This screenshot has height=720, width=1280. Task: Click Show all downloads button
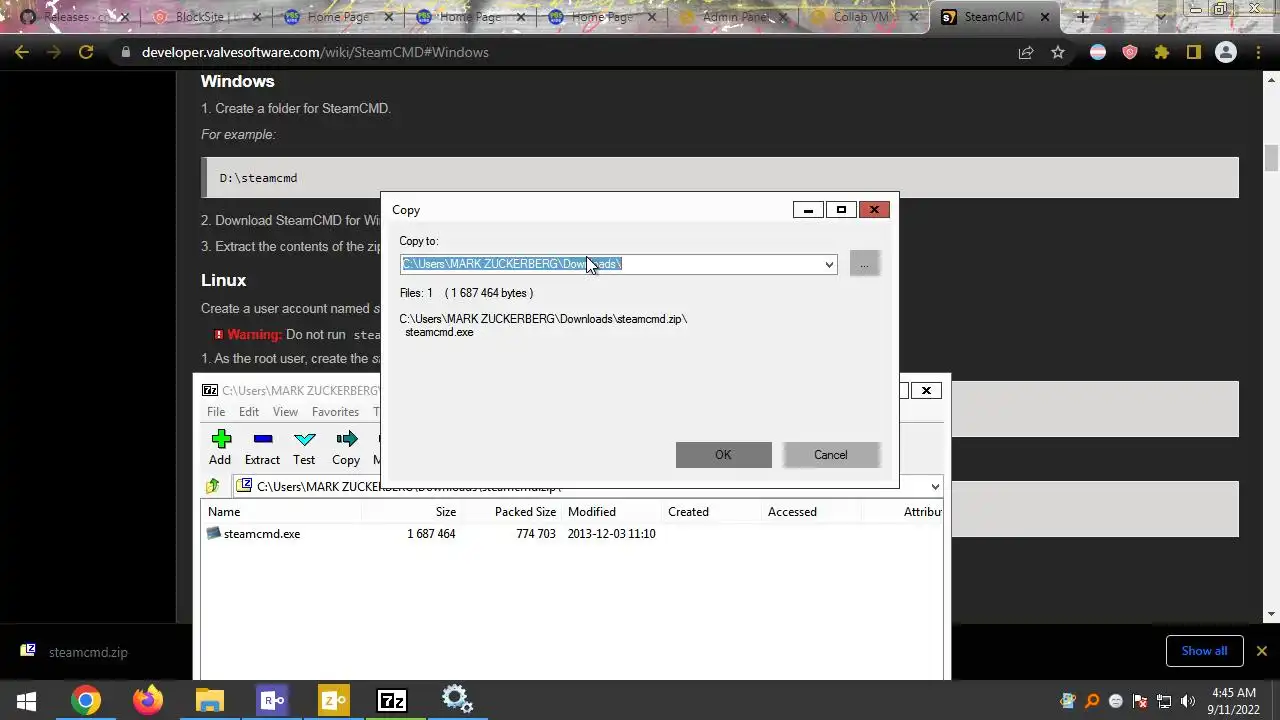(1204, 651)
